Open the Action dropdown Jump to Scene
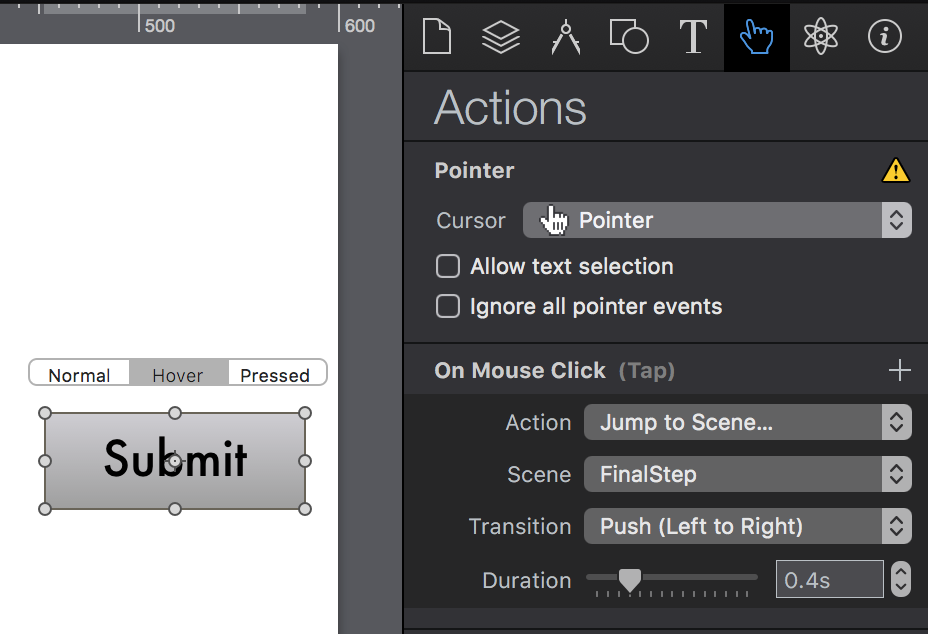 pos(747,423)
